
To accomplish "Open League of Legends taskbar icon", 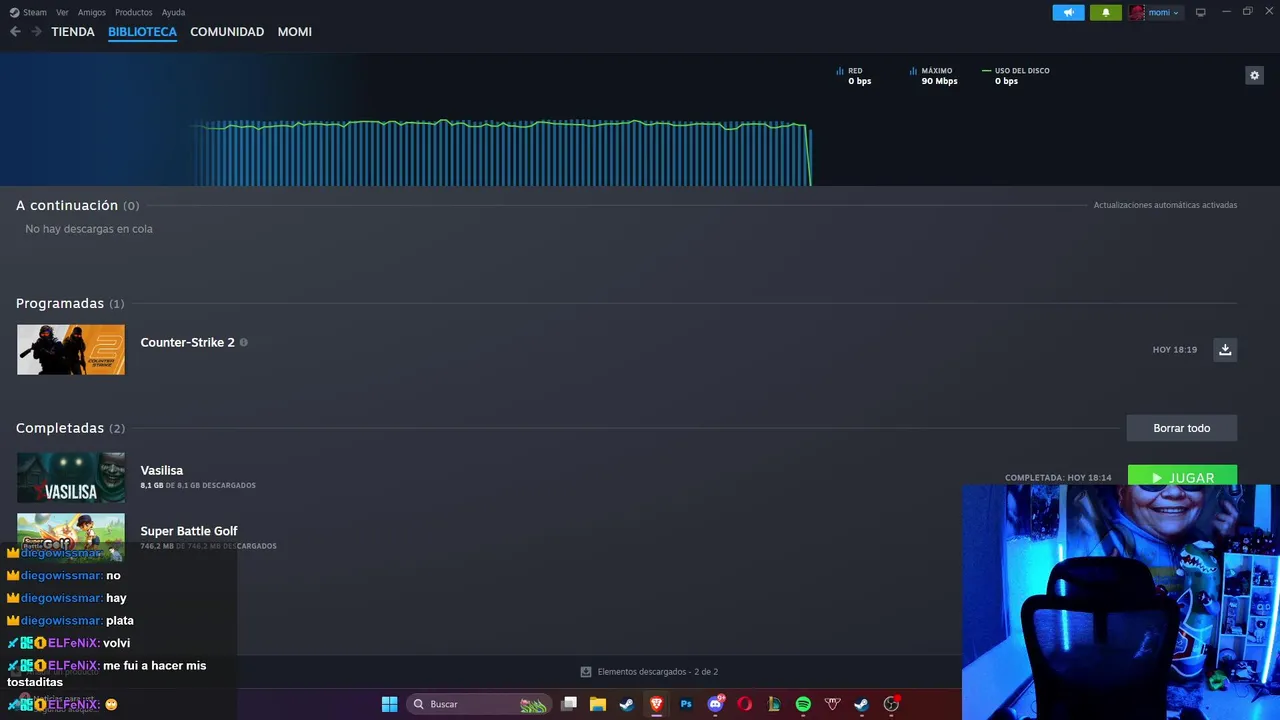I will tap(773, 704).
